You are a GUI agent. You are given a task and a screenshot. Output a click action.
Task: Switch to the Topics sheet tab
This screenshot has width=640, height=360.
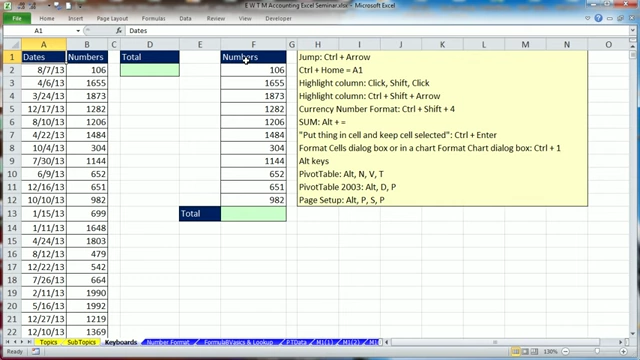click(x=48, y=342)
